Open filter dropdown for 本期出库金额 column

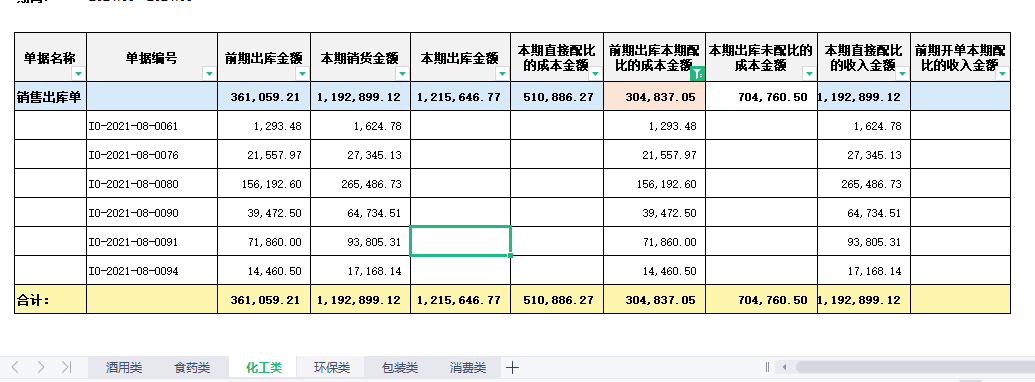(x=502, y=74)
